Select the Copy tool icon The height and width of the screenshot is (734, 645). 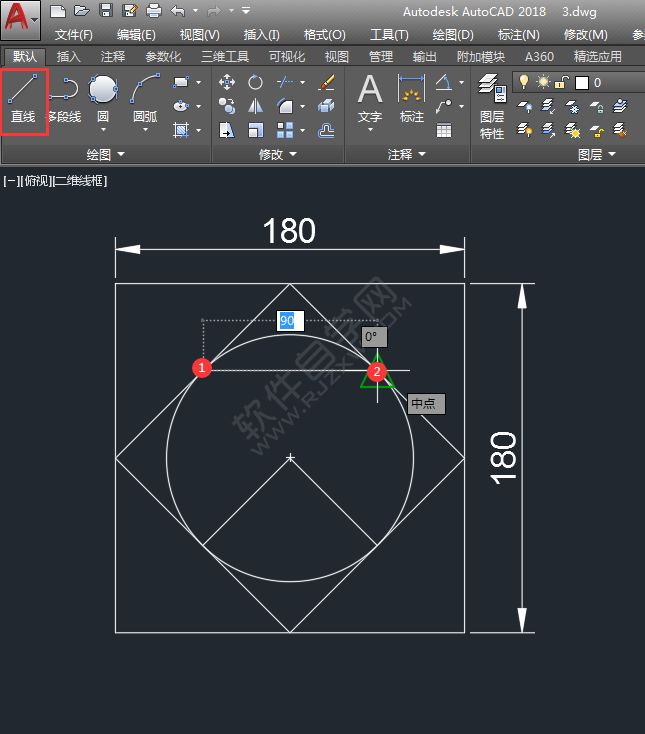click(x=227, y=106)
